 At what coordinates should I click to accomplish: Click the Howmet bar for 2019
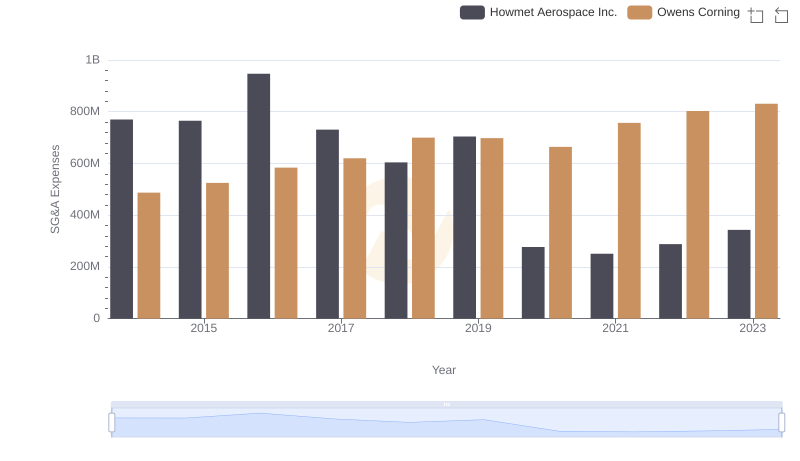[464, 227]
